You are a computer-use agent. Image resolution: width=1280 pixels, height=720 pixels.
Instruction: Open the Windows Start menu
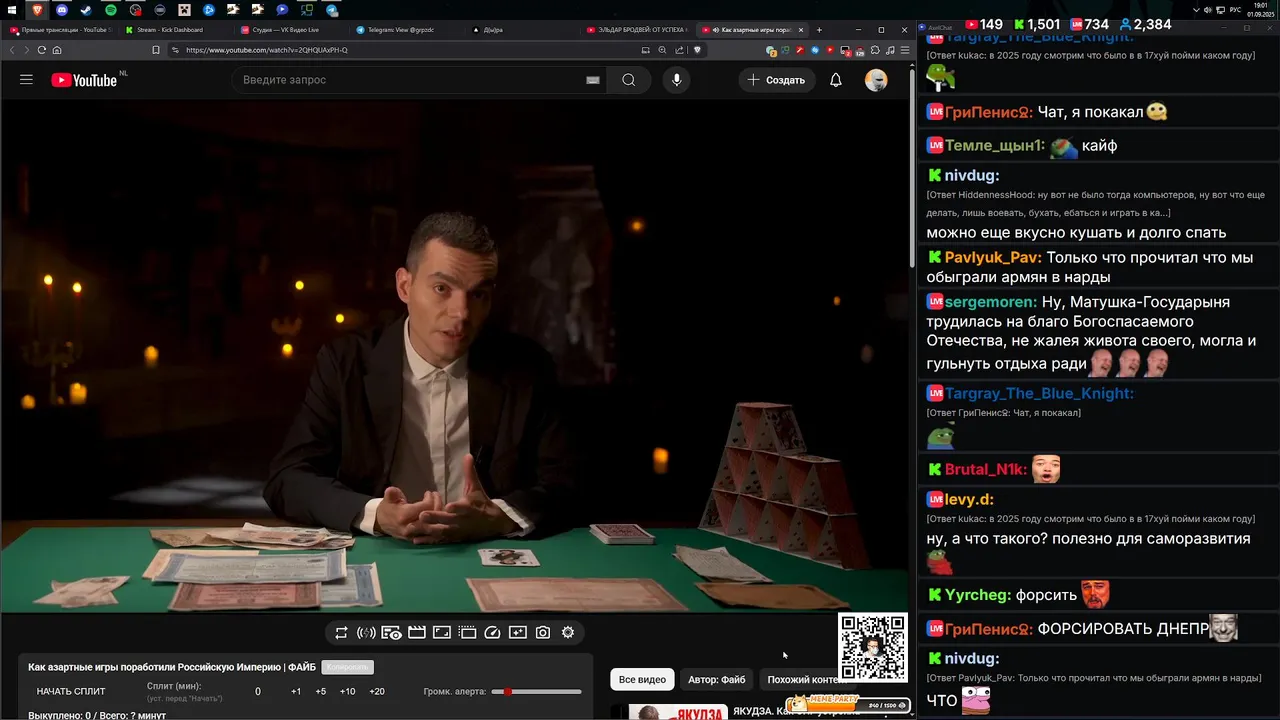pyautogui.click(x=12, y=10)
